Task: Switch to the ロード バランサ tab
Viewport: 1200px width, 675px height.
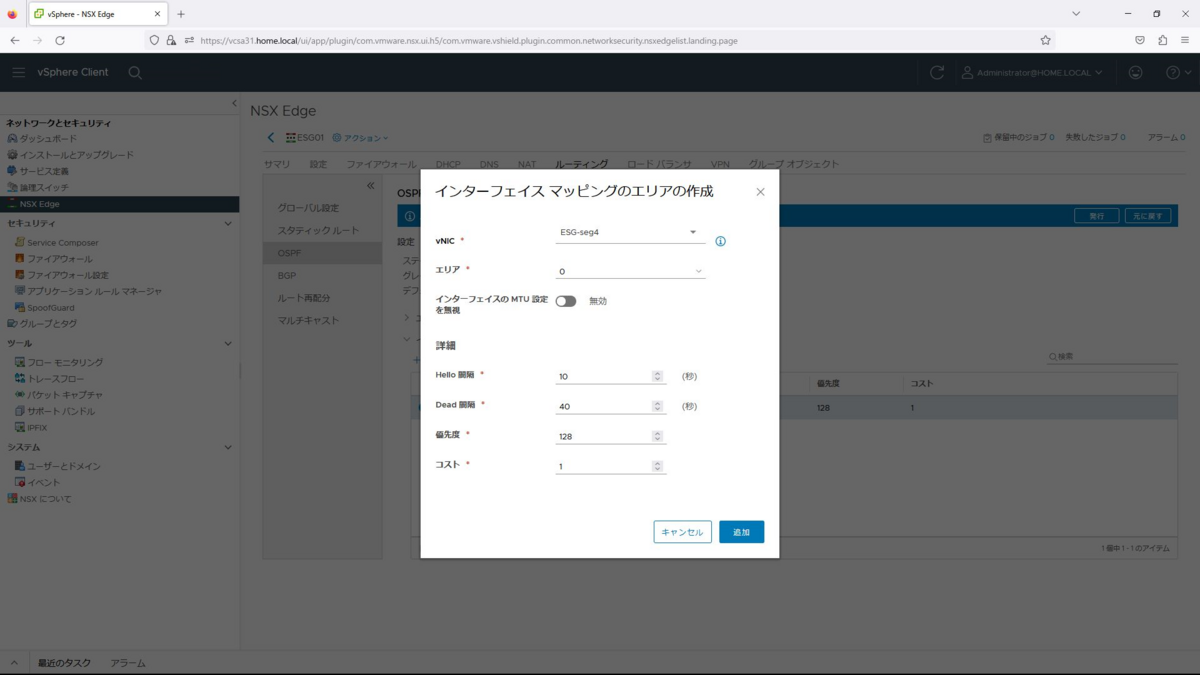Action: (659, 164)
